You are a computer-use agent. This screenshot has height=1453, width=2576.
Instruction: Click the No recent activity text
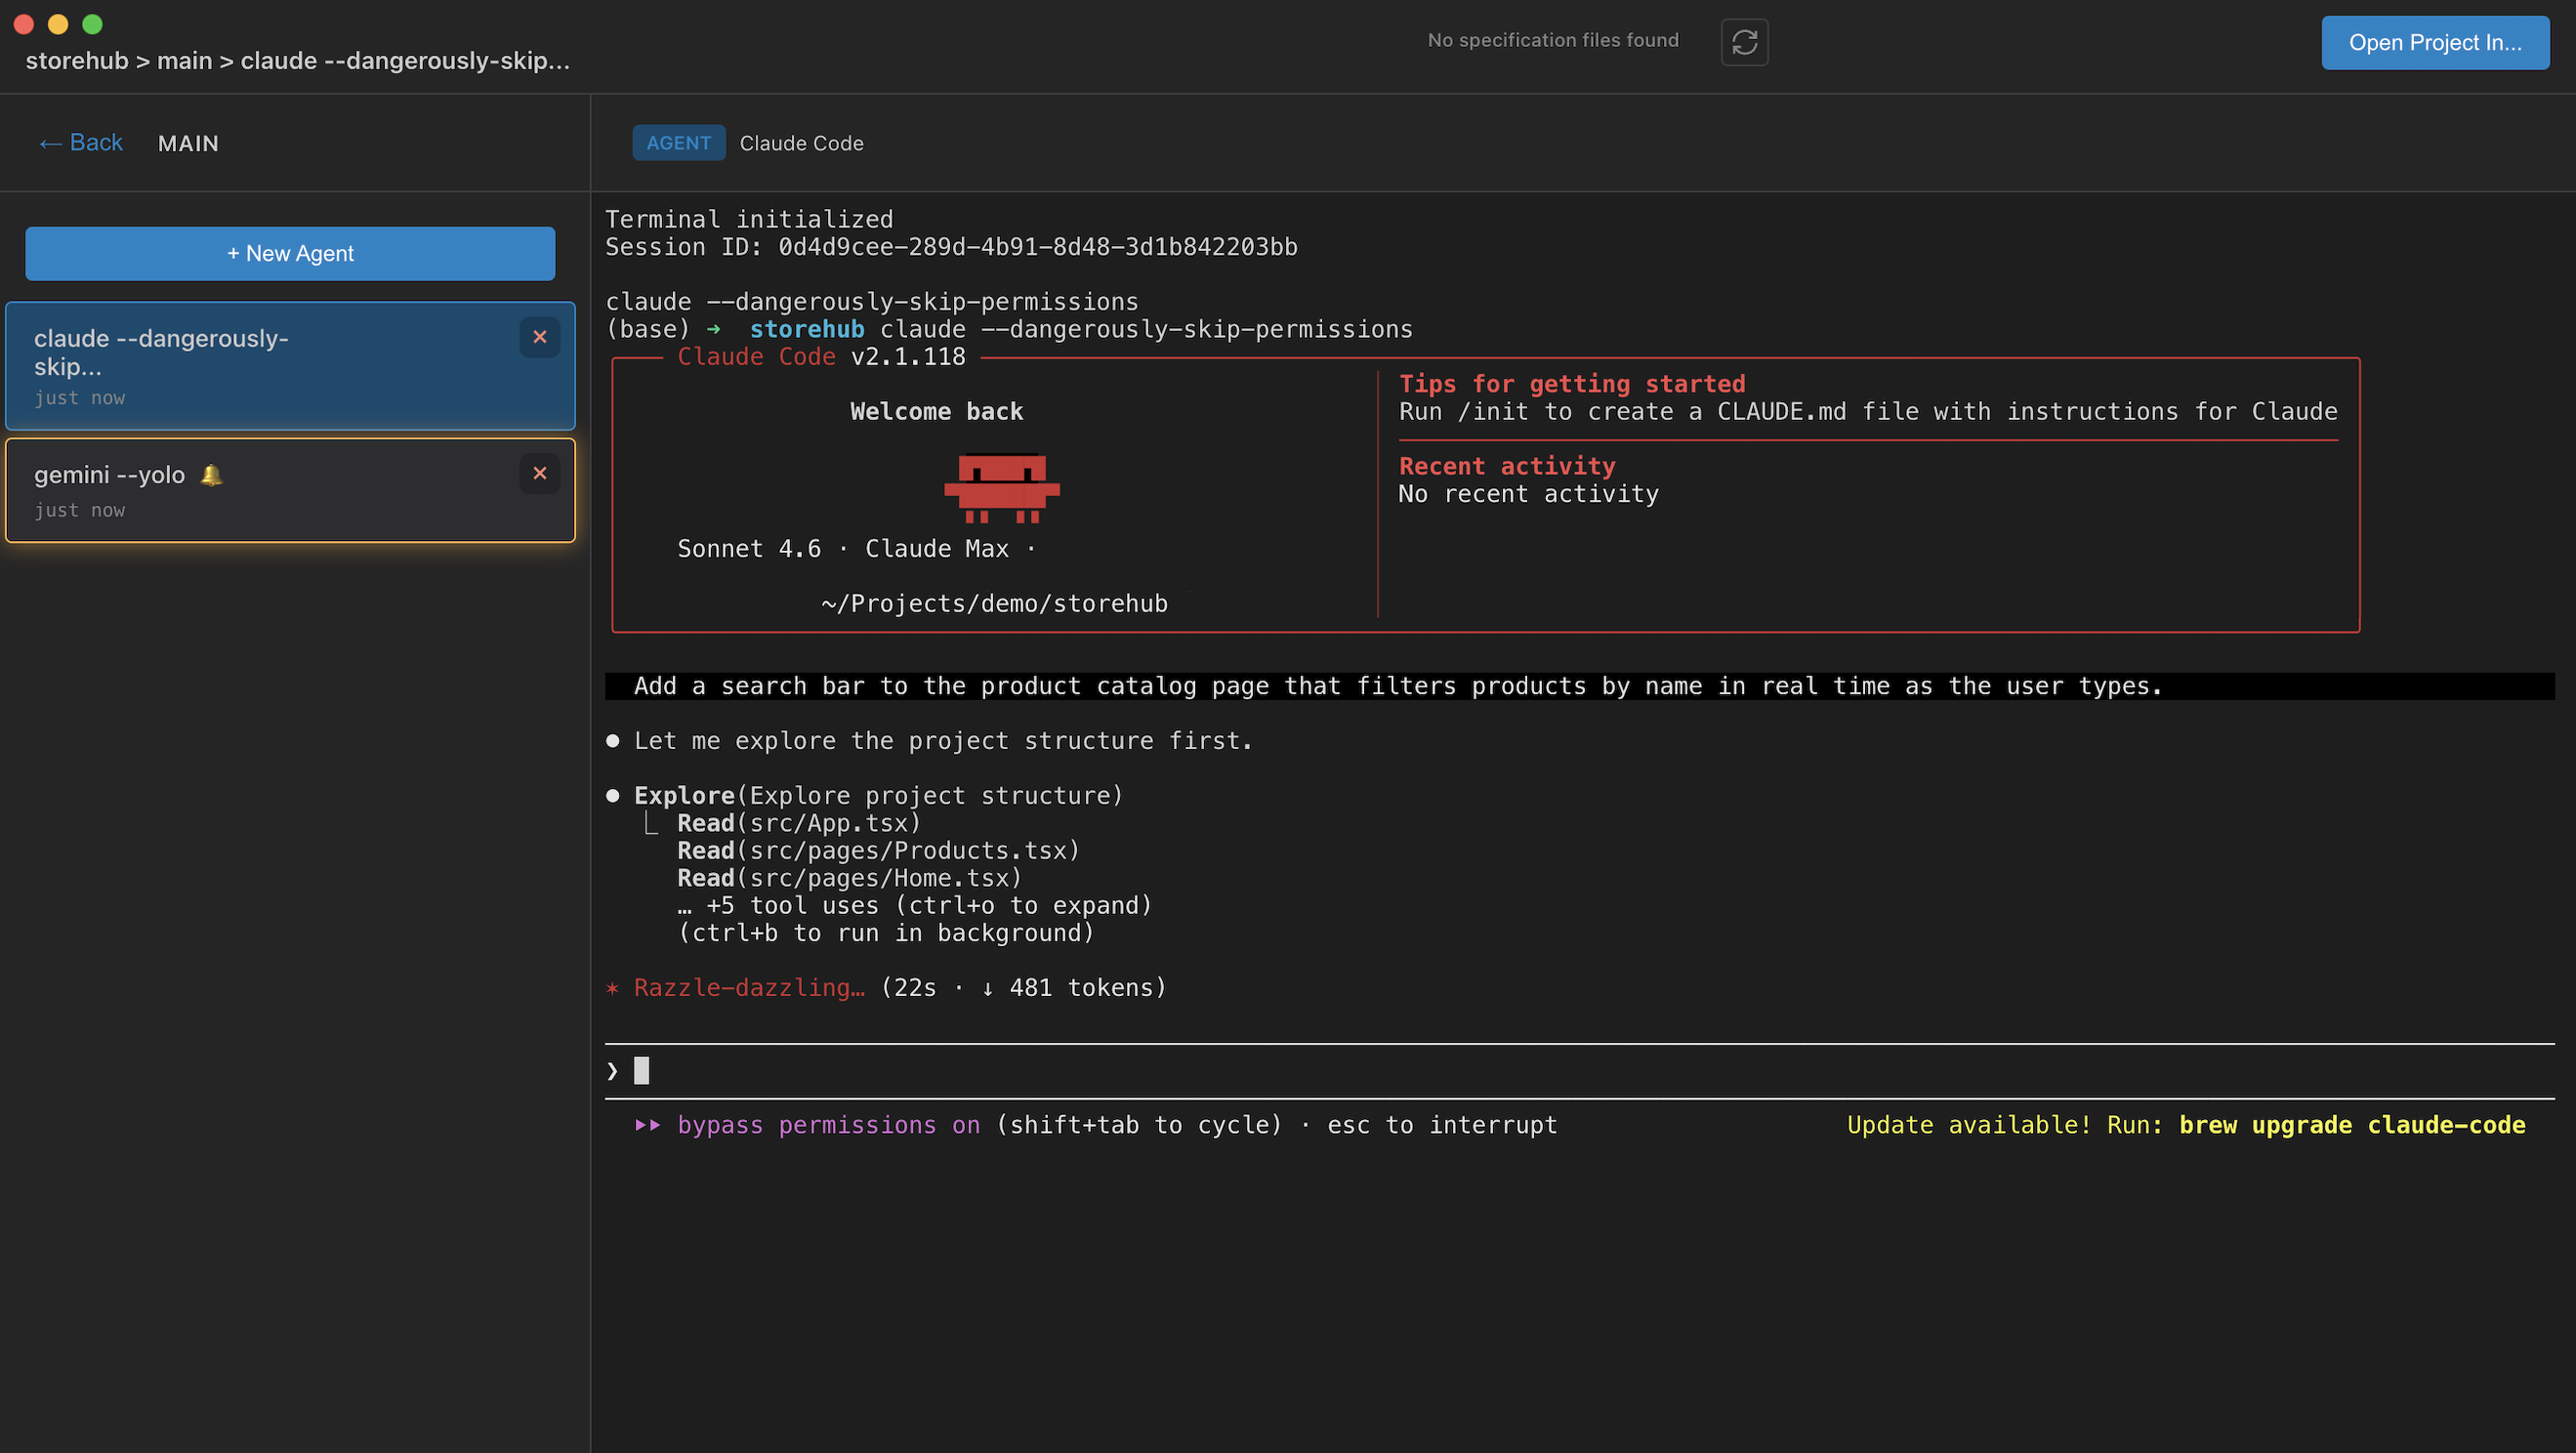1528,494
